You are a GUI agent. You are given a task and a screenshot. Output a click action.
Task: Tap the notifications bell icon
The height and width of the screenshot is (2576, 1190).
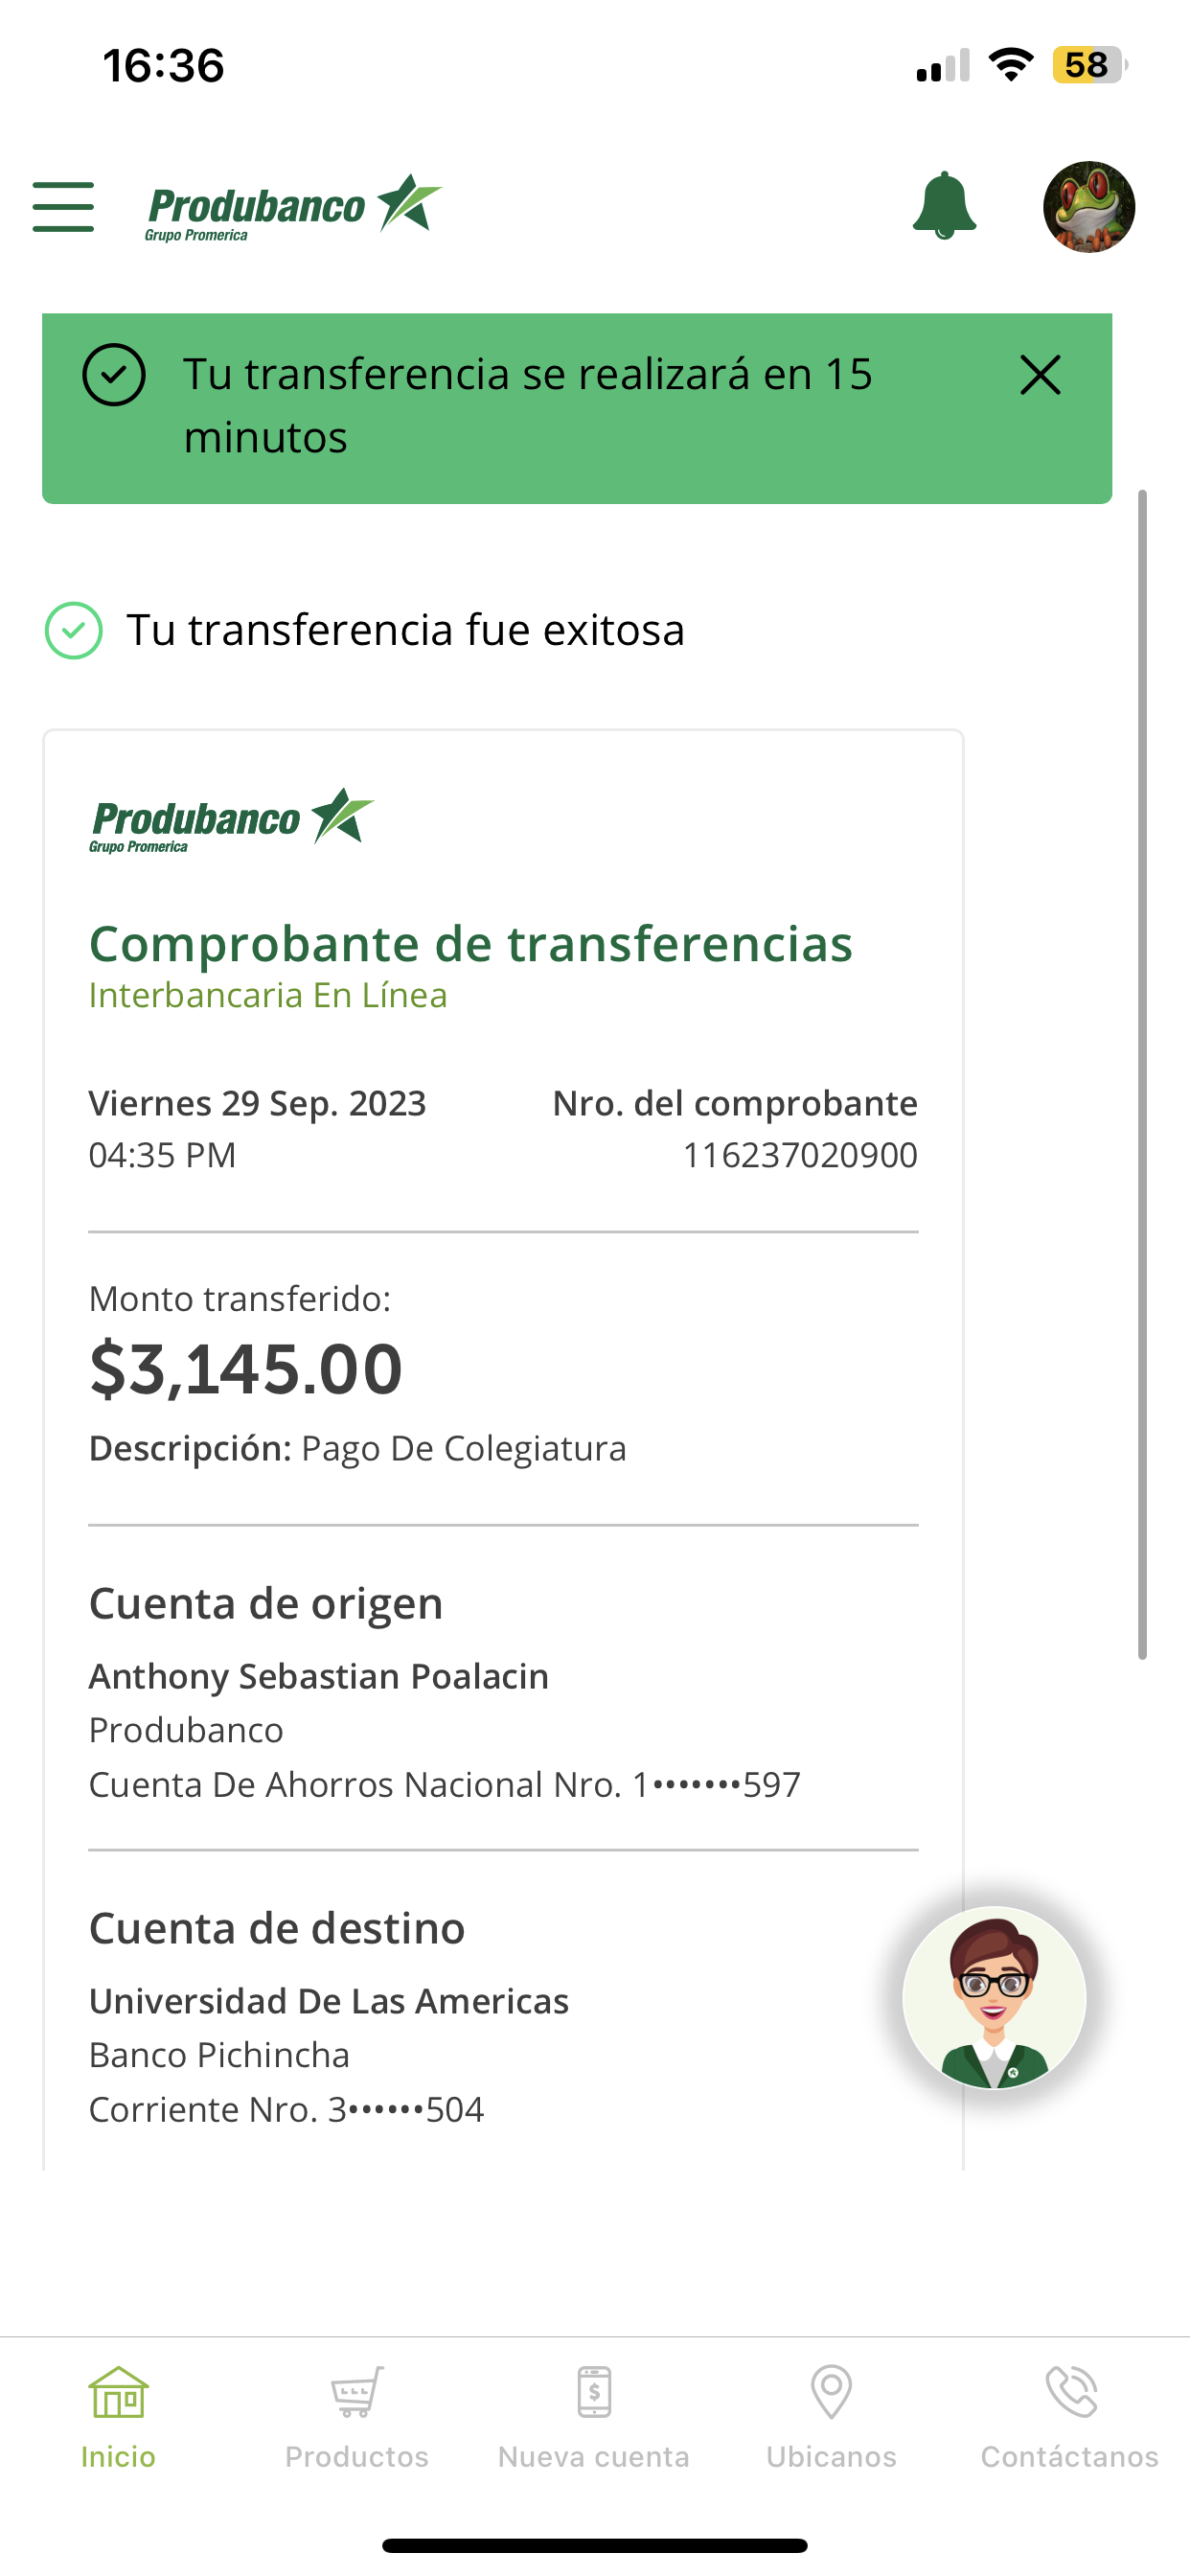coord(944,206)
